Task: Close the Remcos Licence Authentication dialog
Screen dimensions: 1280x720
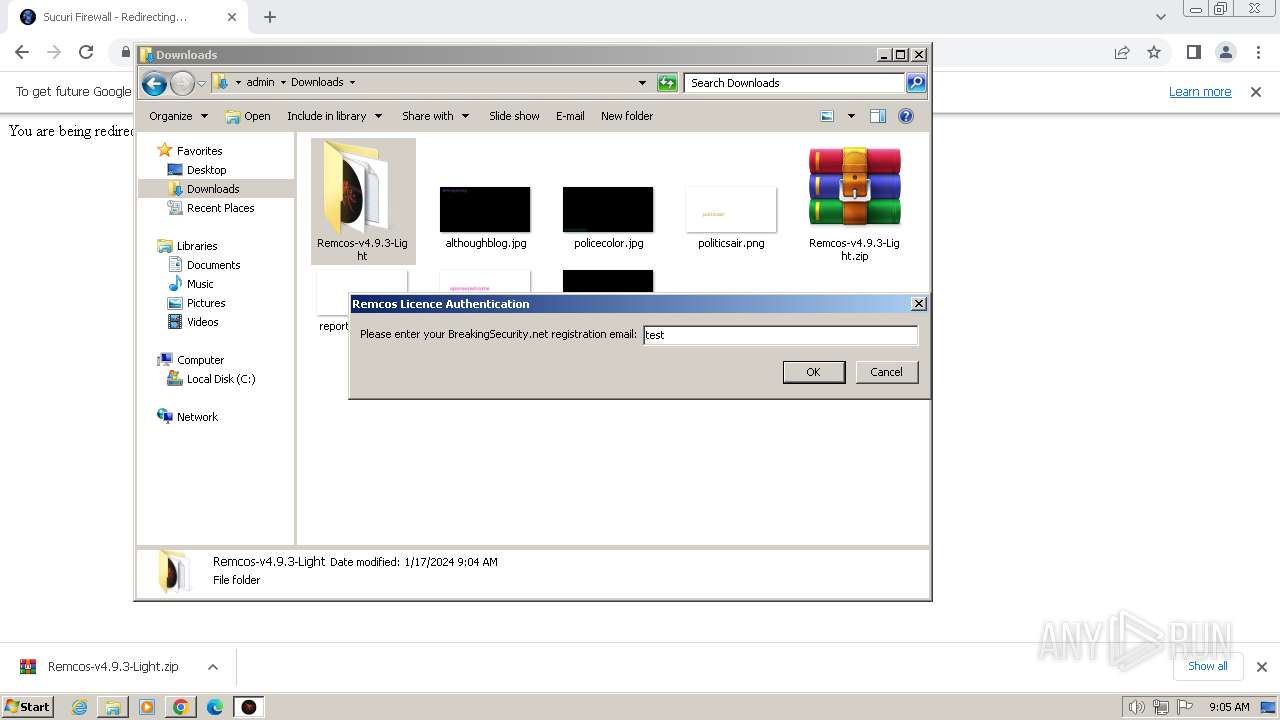Action: [919, 304]
